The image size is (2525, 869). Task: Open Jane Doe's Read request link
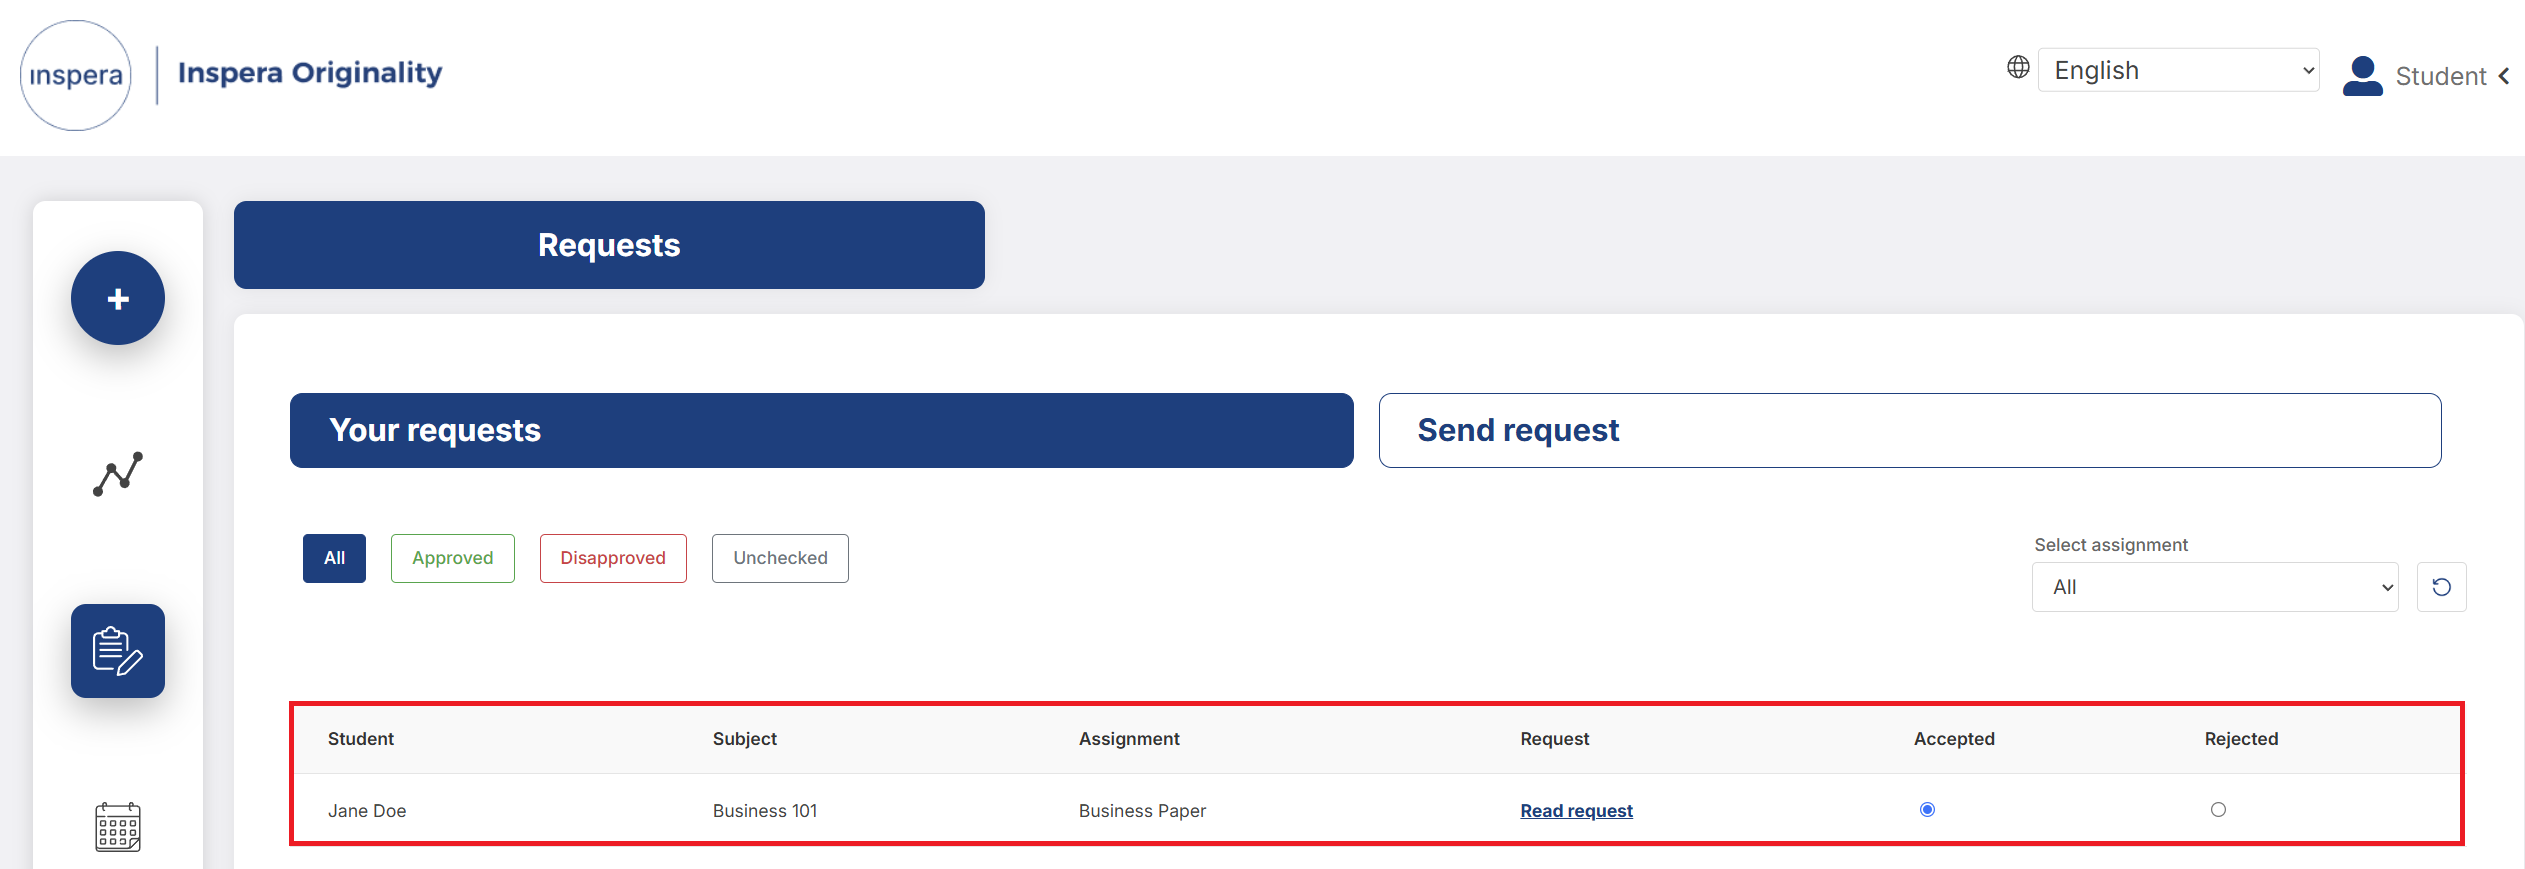pos(1576,810)
